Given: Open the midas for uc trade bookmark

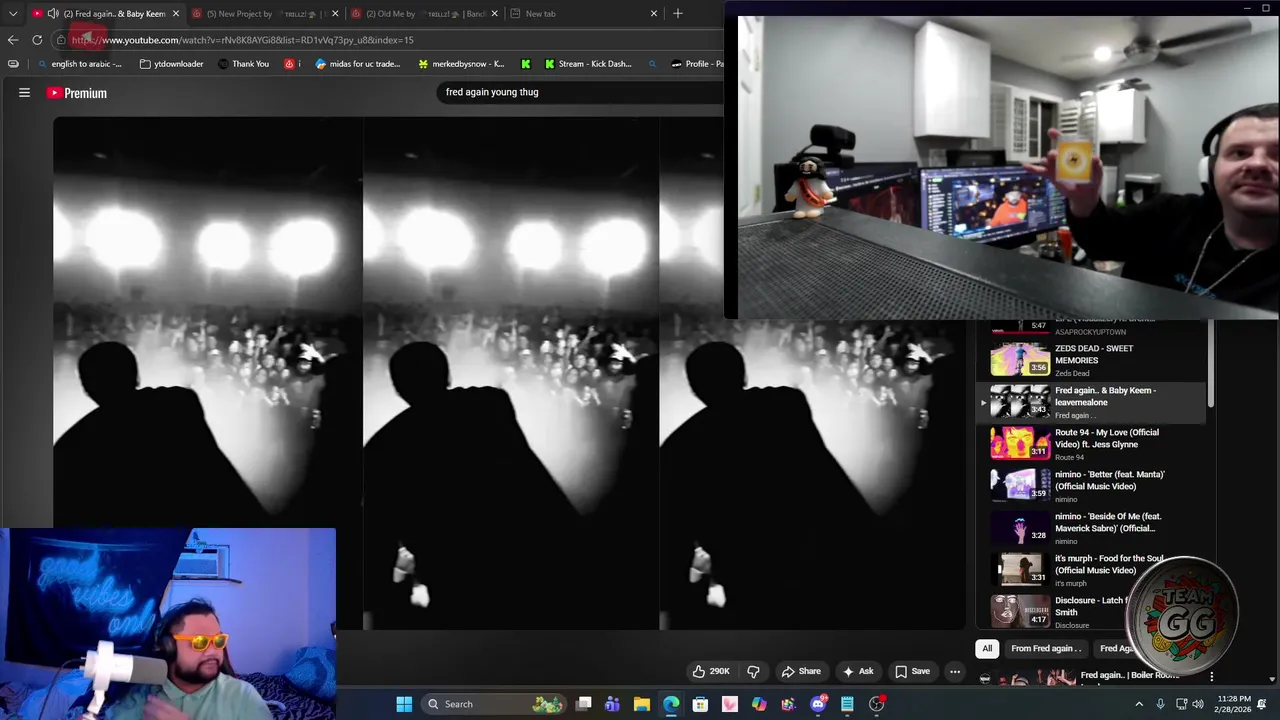Looking at the screenshot, I should pos(357,64).
